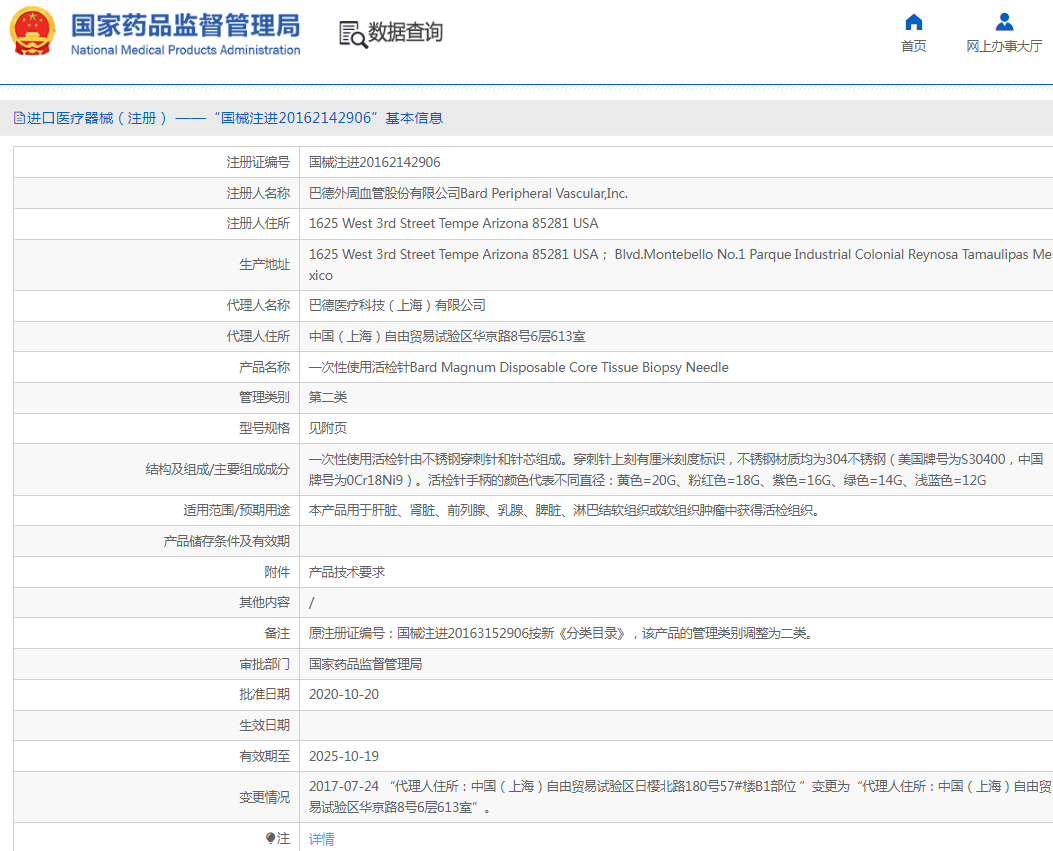Click the 生效日期 label
Image resolution: width=1053 pixels, height=851 pixels.
click(x=265, y=725)
